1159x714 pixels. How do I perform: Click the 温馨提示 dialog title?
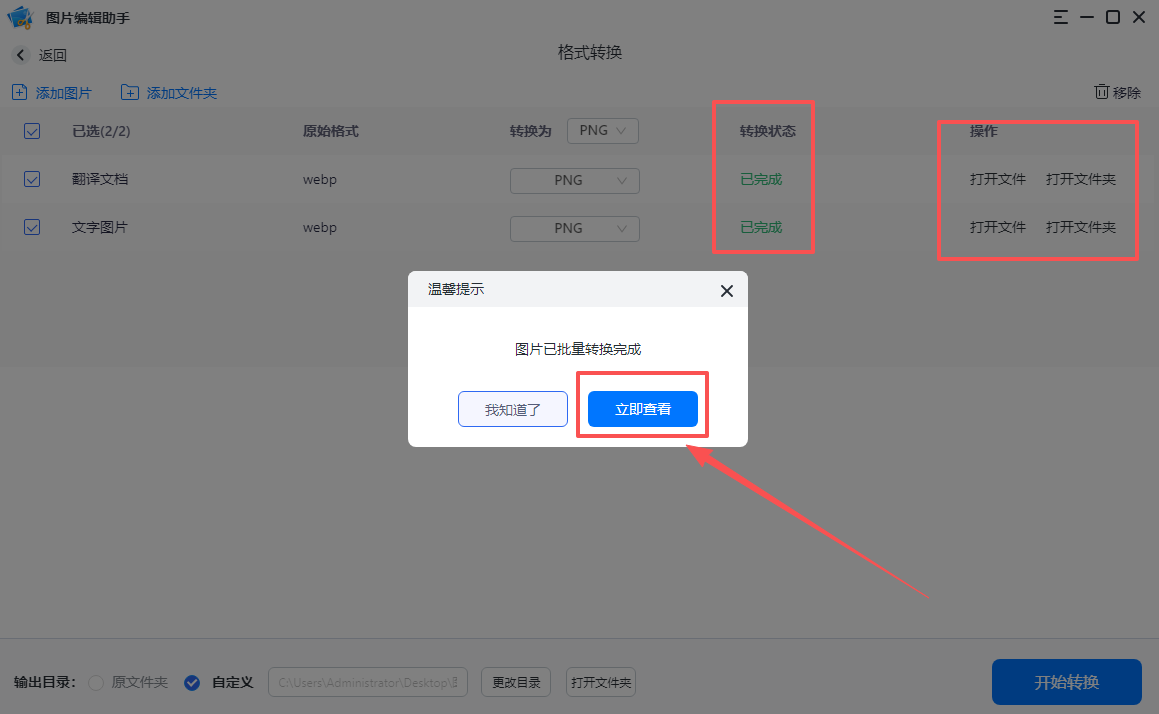click(456, 289)
